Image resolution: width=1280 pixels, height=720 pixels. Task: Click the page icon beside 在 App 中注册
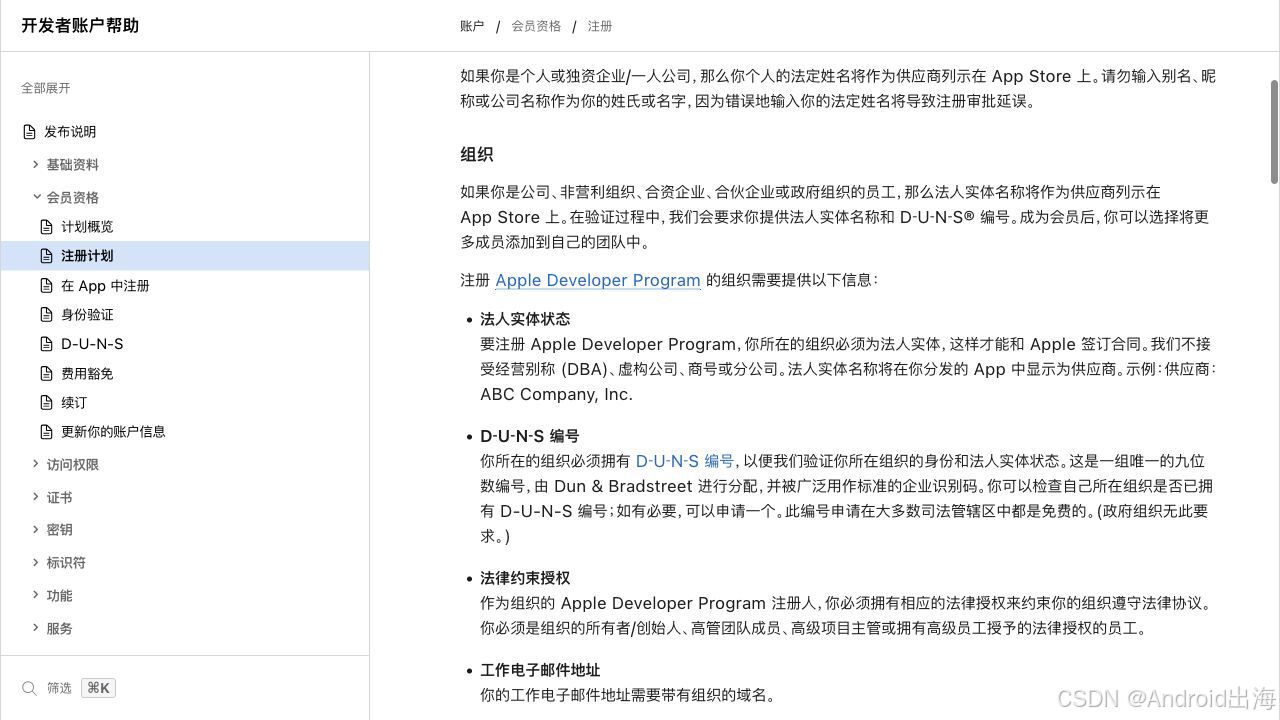tap(46, 286)
